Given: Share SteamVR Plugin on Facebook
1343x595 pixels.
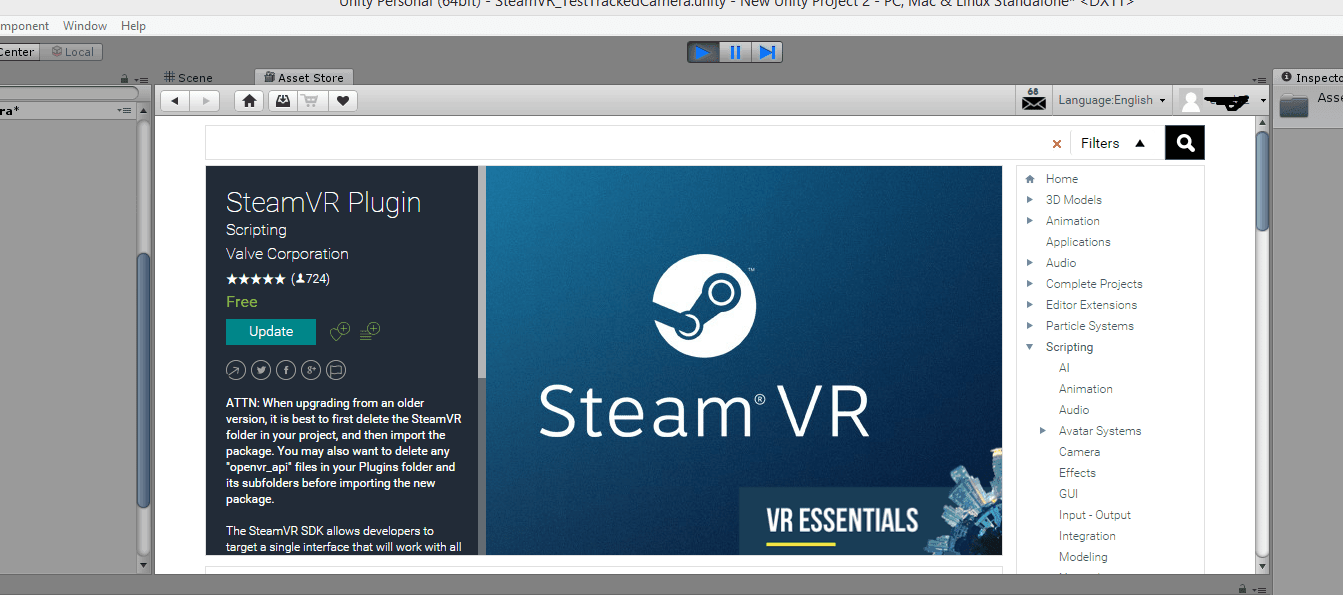Looking at the screenshot, I should (x=286, y=370).
